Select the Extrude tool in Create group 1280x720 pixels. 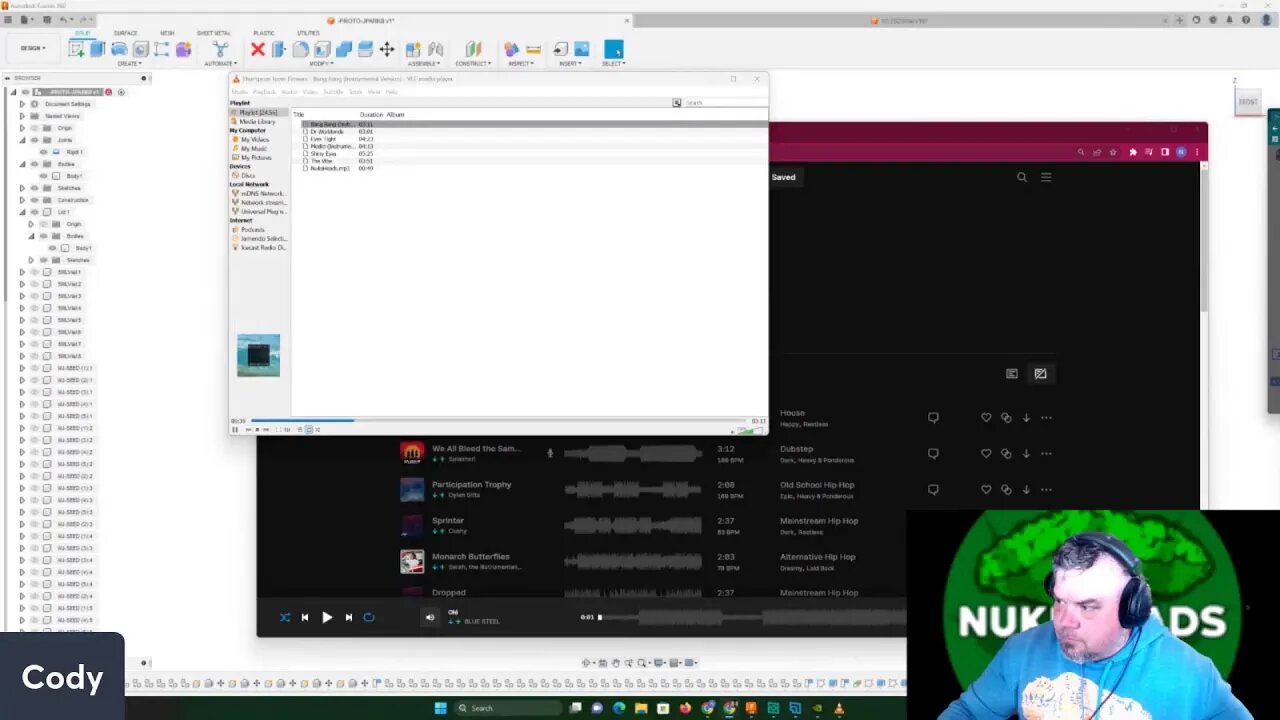(98, 49)
